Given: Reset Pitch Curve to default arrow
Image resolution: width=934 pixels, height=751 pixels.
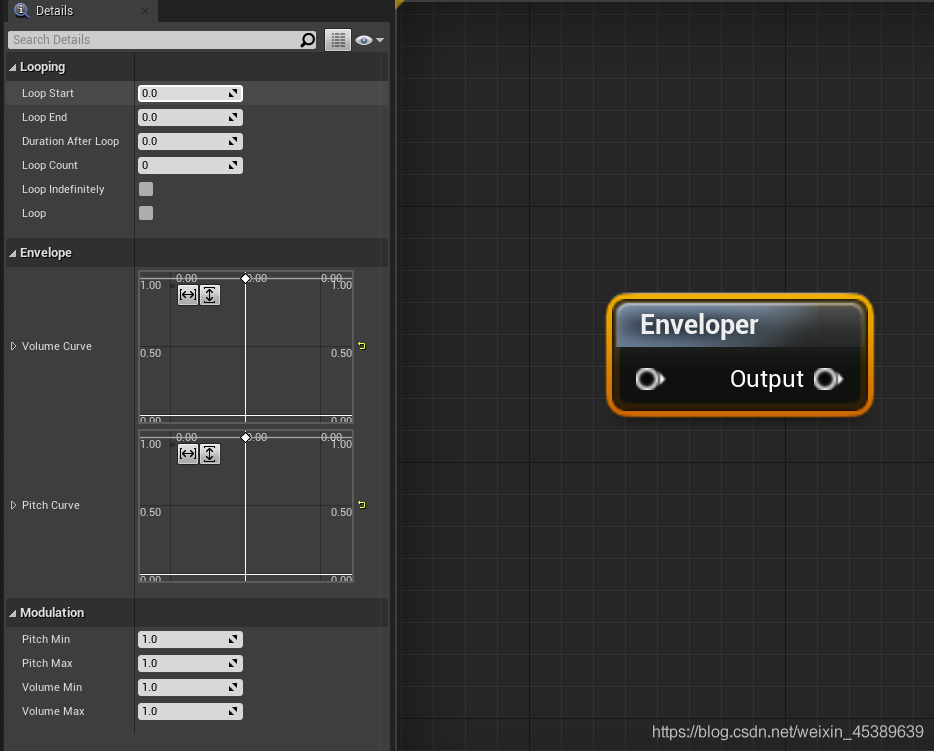Looking at the screenshot, I should point(362,505).
